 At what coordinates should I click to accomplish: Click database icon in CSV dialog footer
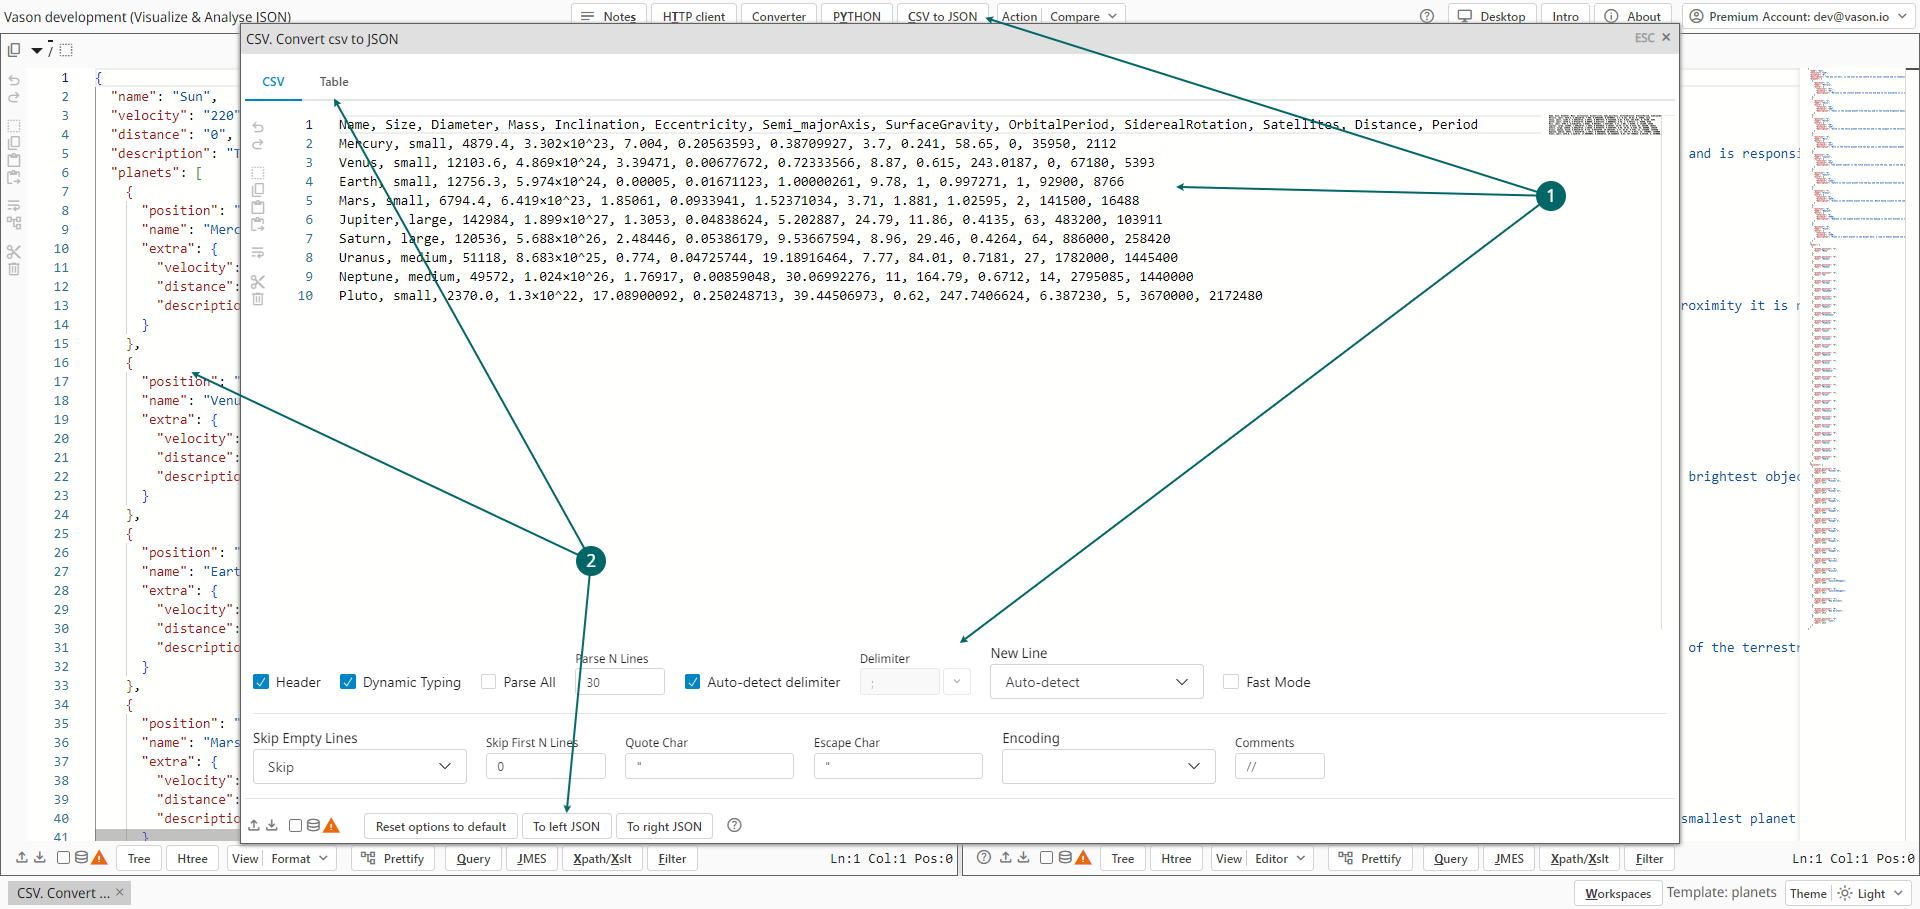(313, 825)
